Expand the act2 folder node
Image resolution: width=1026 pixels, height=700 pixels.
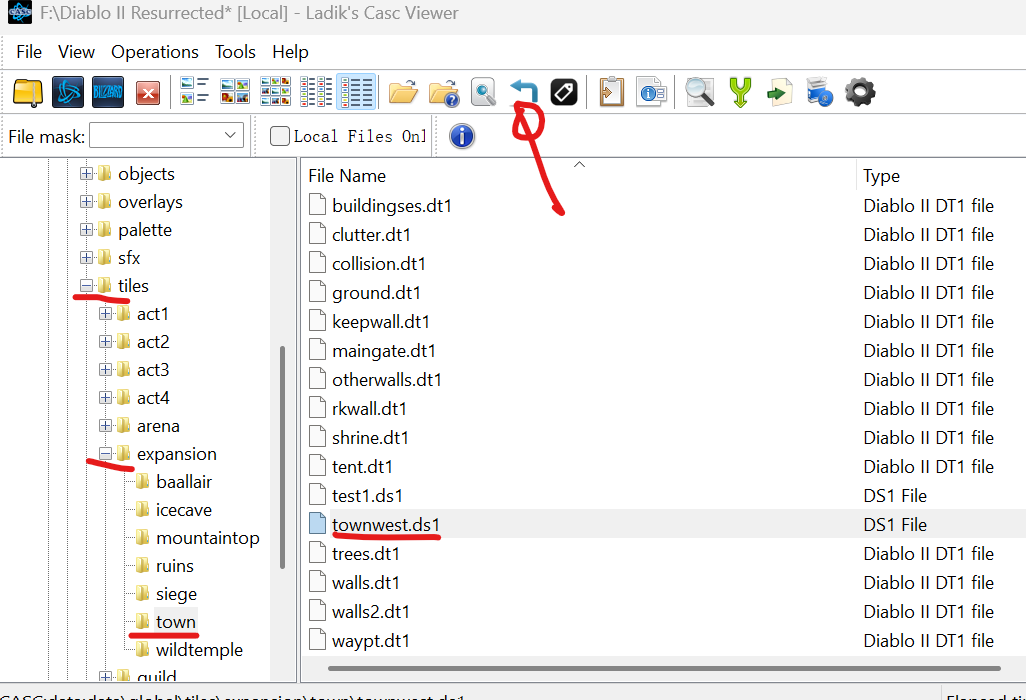tap(105, 341)
